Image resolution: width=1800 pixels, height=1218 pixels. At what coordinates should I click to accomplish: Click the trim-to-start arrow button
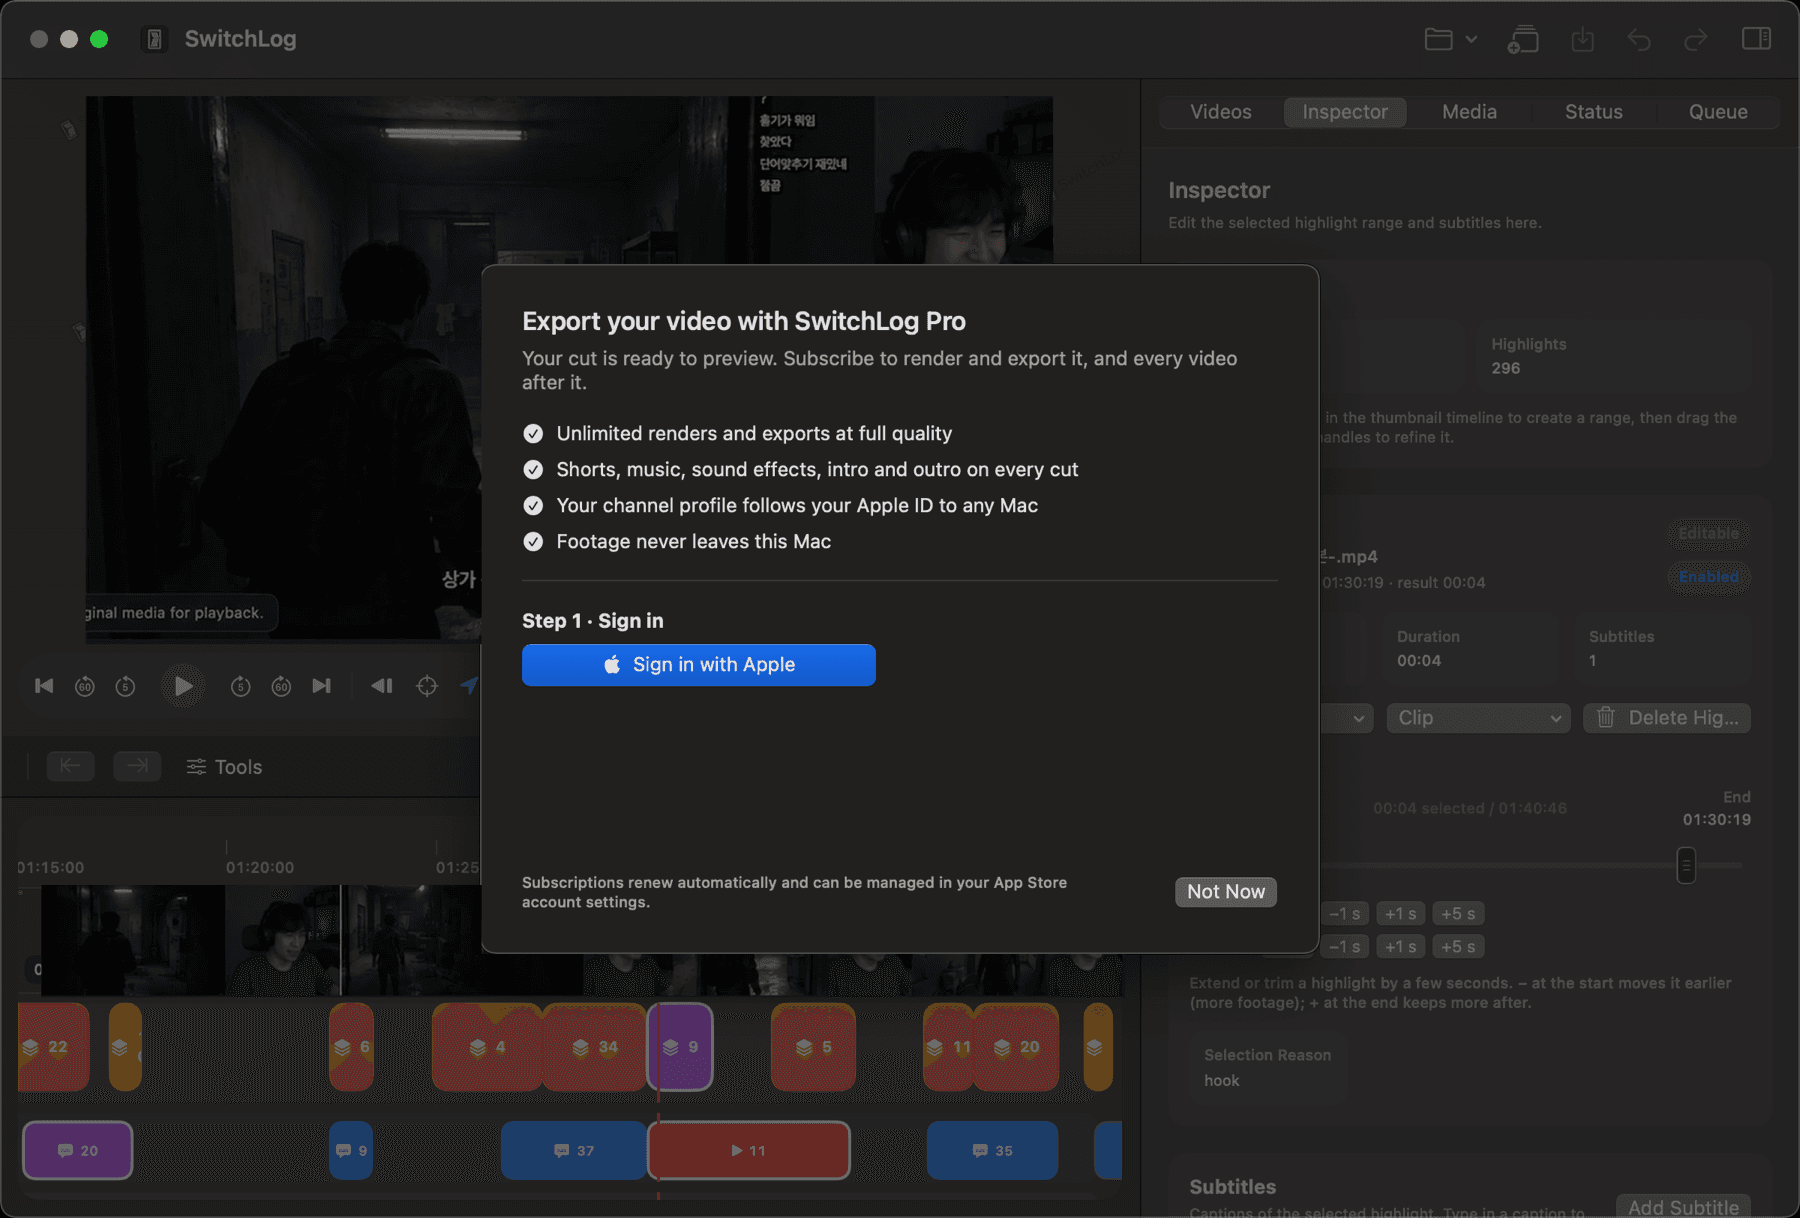point(70,766)
